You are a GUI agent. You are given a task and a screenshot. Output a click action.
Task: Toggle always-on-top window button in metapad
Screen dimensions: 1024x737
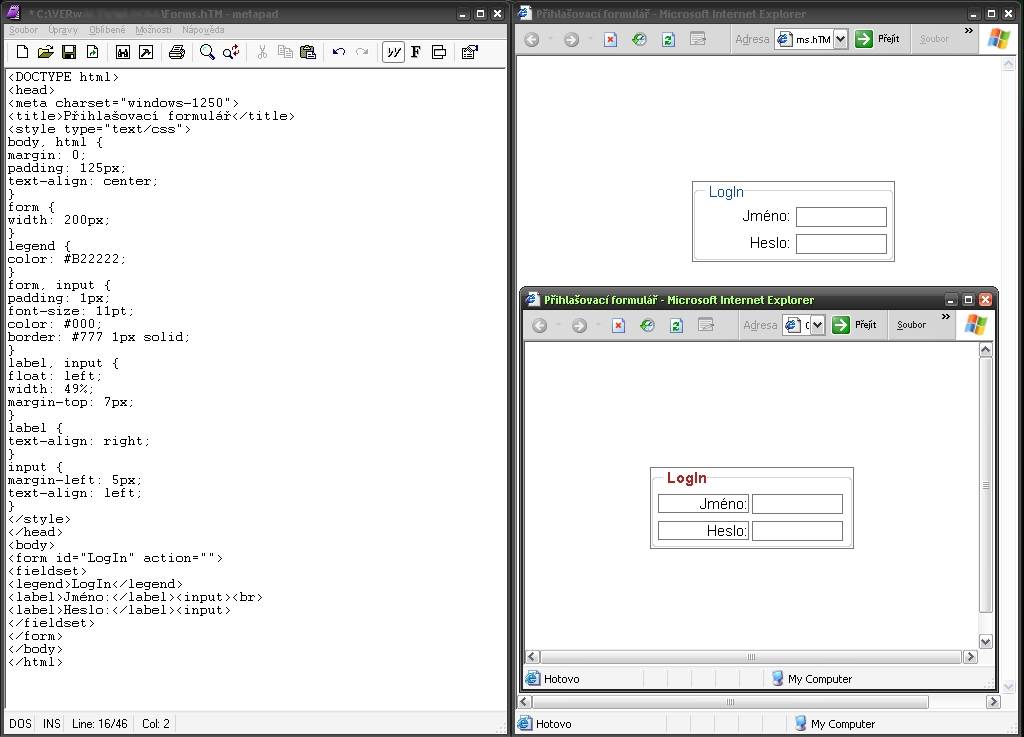[439, 52]
